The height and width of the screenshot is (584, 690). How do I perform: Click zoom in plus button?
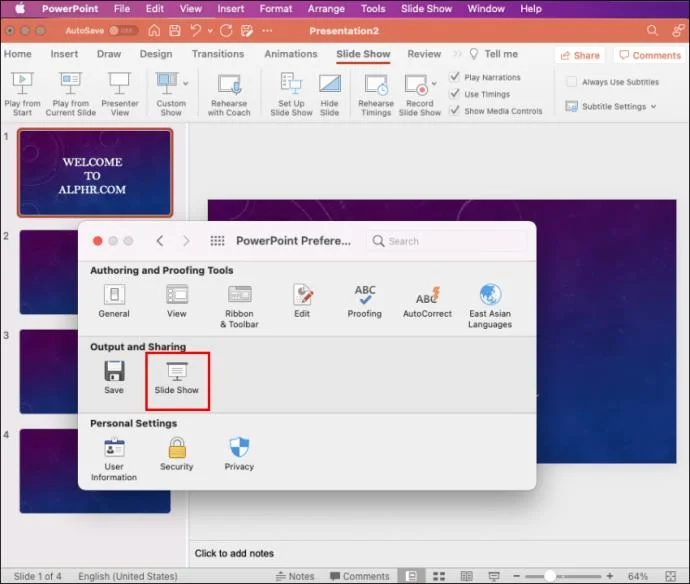click(x=610, y=576)
